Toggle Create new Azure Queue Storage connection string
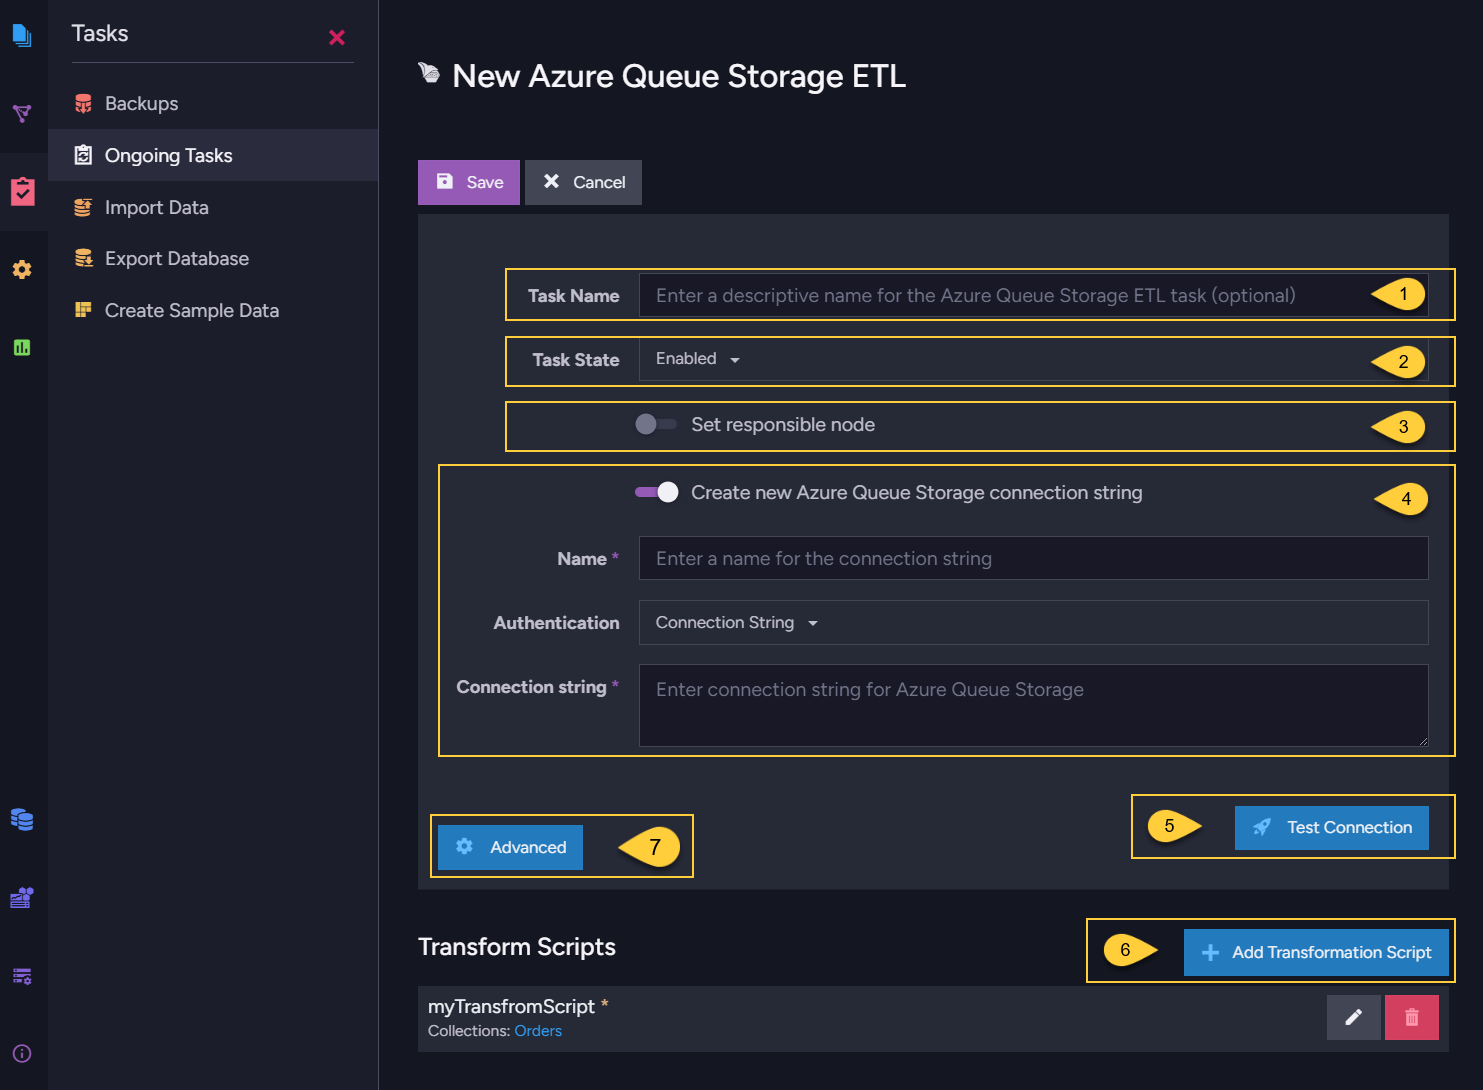Screen dimensions: 1483x1090 coord(656,492)
